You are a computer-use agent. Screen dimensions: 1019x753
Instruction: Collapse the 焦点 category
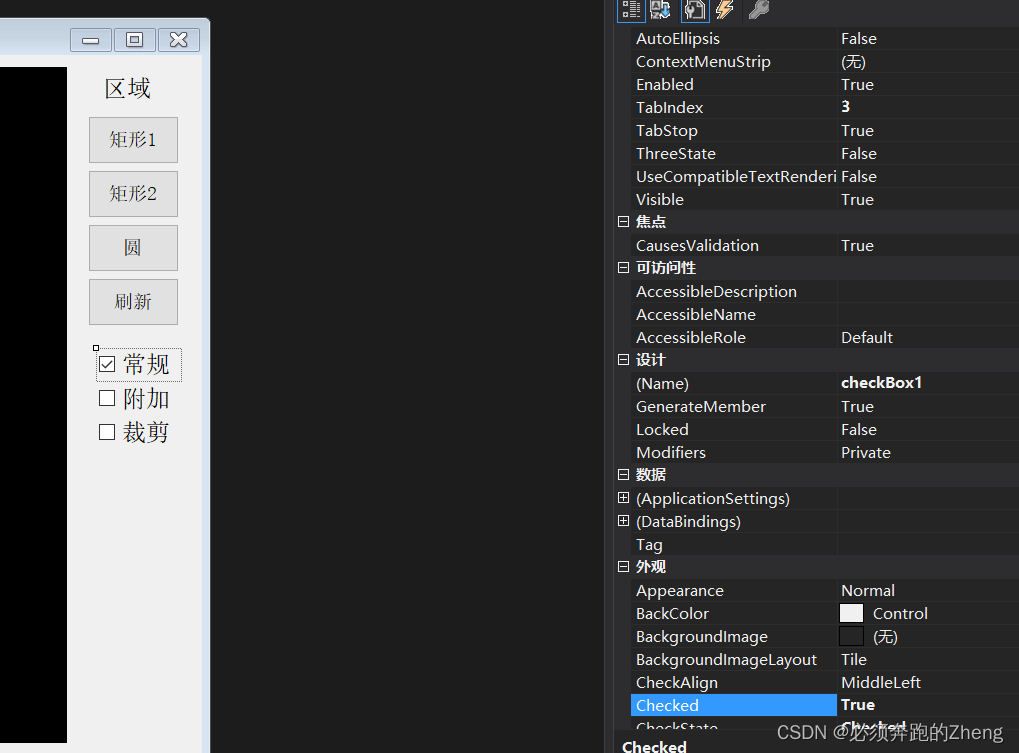pyautogui.click(x=623, y=222)
